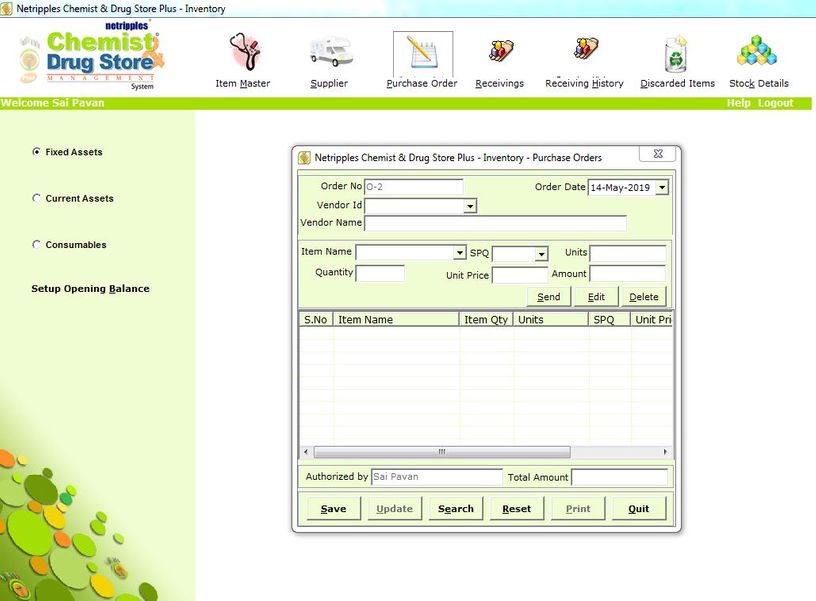
Task: Open the Item Master stethoscope icon
Action: pos(244,52)
